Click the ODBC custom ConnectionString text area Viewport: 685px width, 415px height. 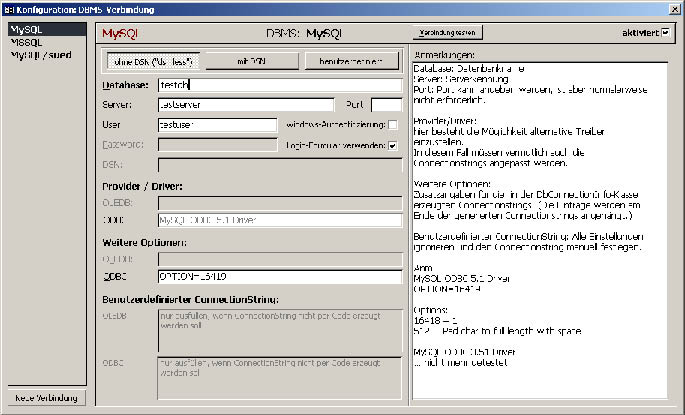(x=280, y=378)
